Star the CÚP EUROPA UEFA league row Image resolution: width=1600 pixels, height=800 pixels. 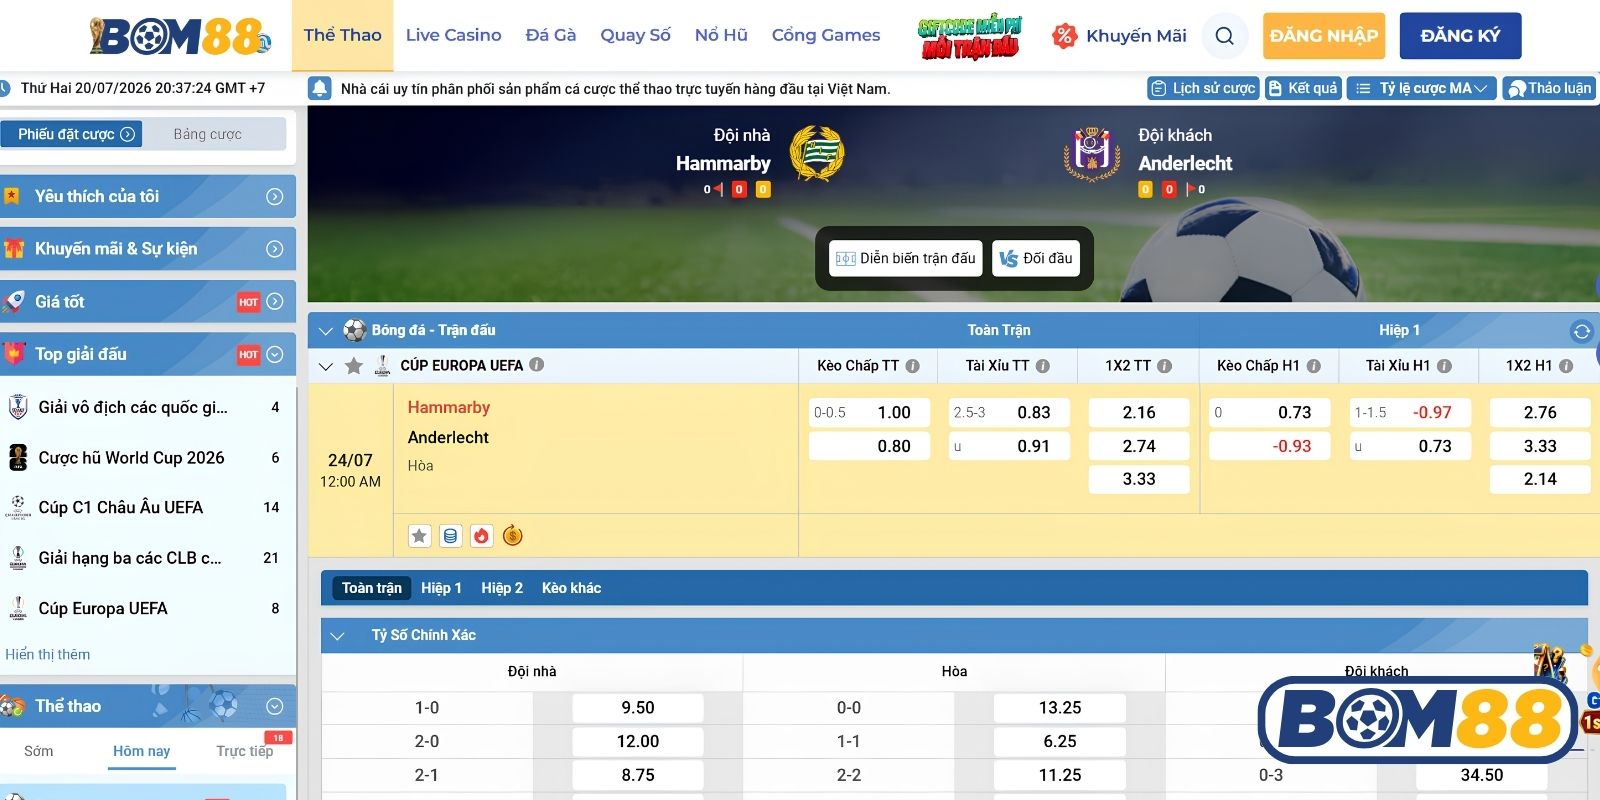coord(353,366)
